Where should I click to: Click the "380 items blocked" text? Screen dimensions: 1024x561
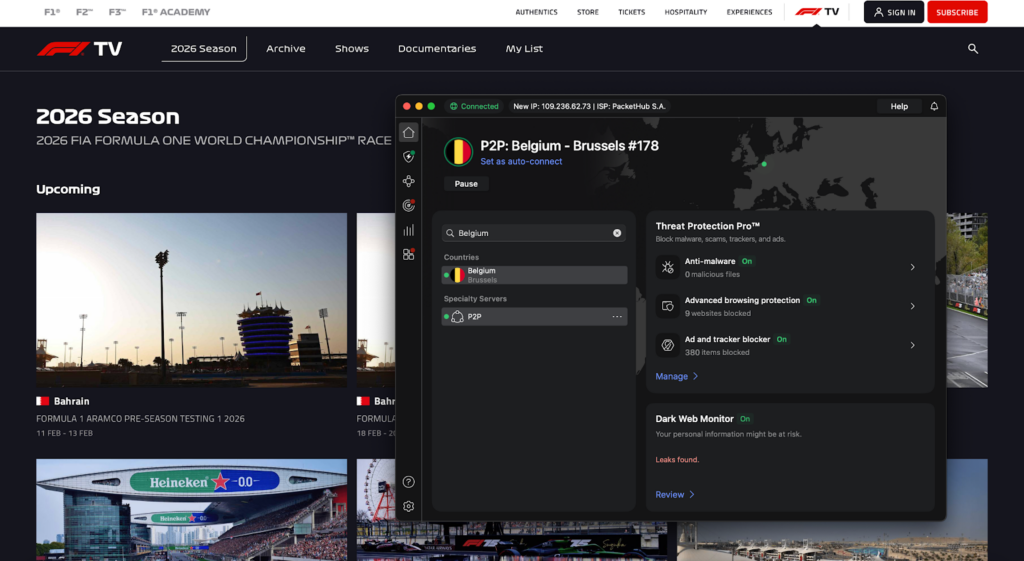[x=717, y=353]
